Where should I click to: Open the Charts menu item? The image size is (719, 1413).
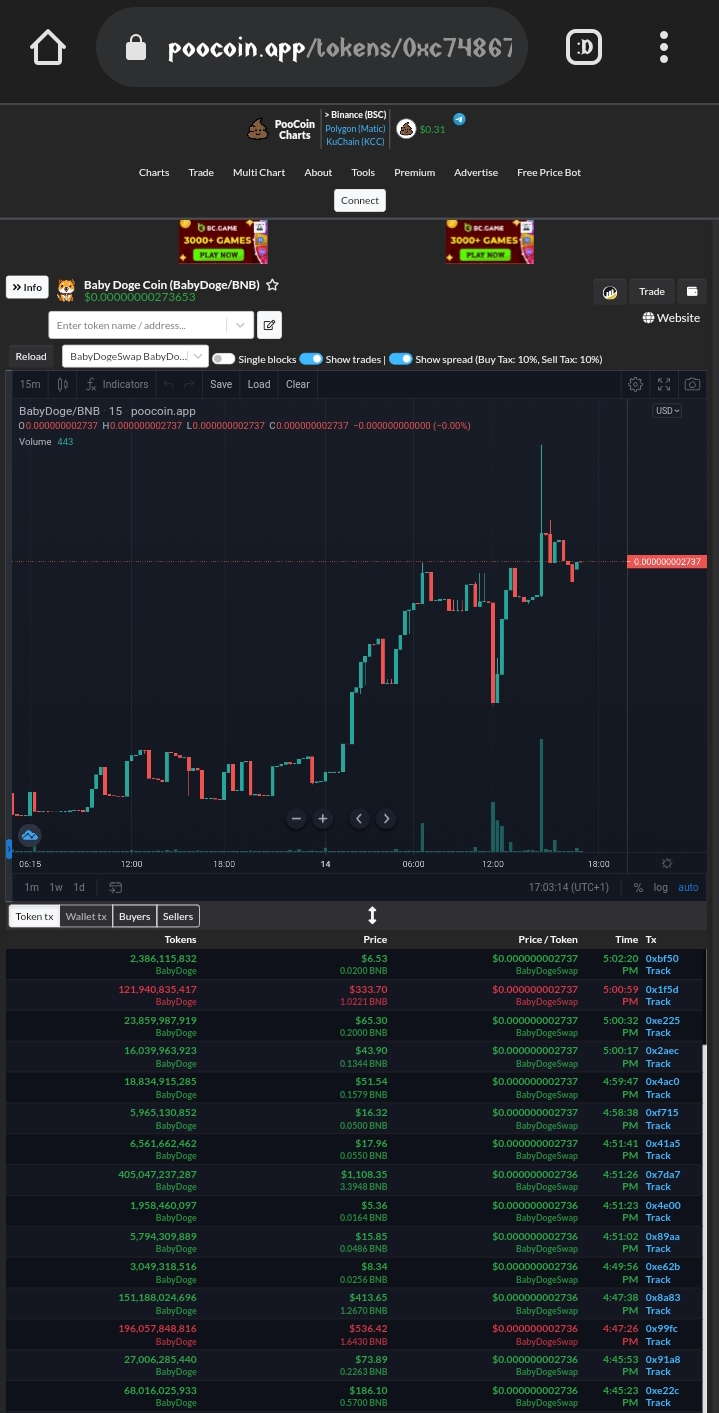click(154, 173)
